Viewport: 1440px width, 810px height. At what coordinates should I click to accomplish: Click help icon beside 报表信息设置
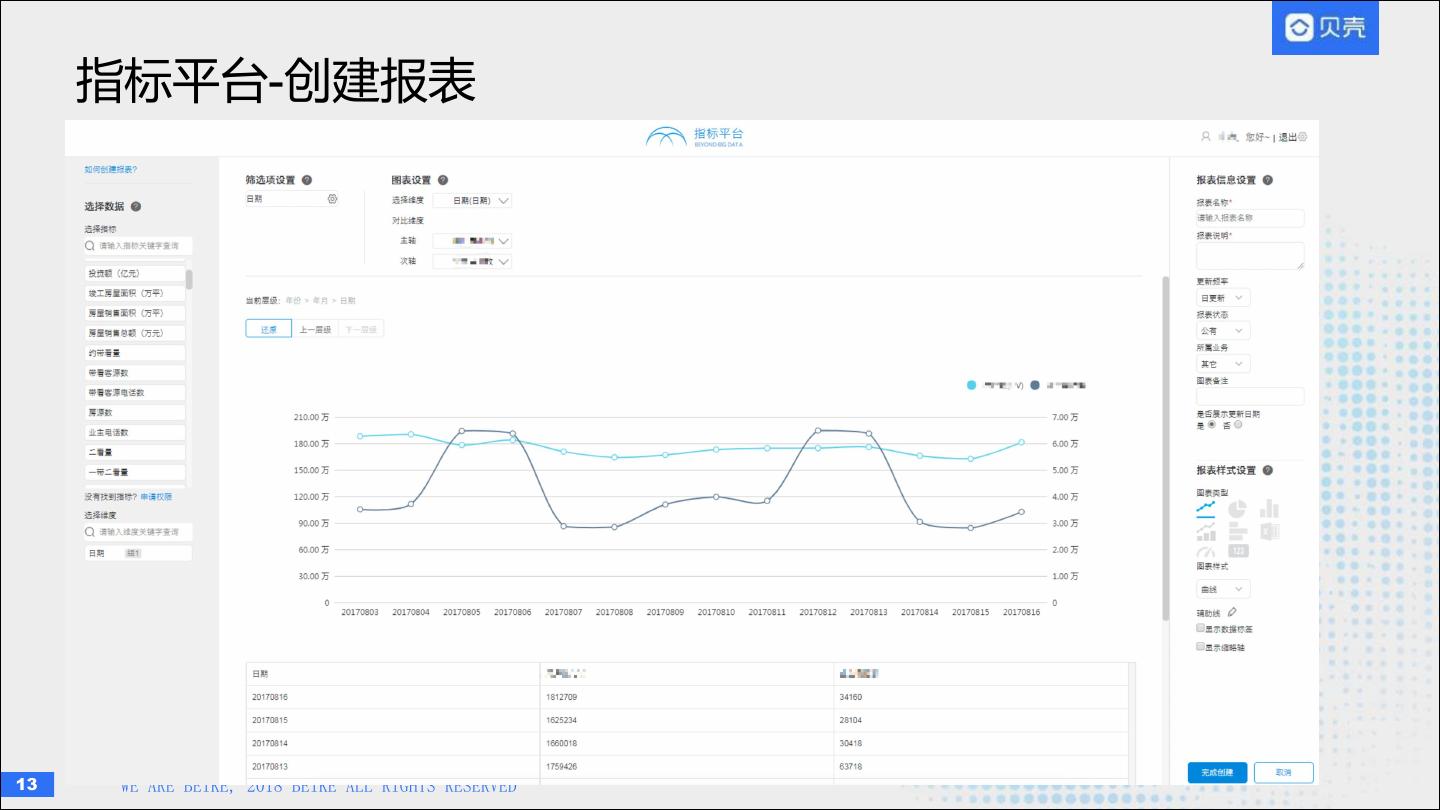1268,180
